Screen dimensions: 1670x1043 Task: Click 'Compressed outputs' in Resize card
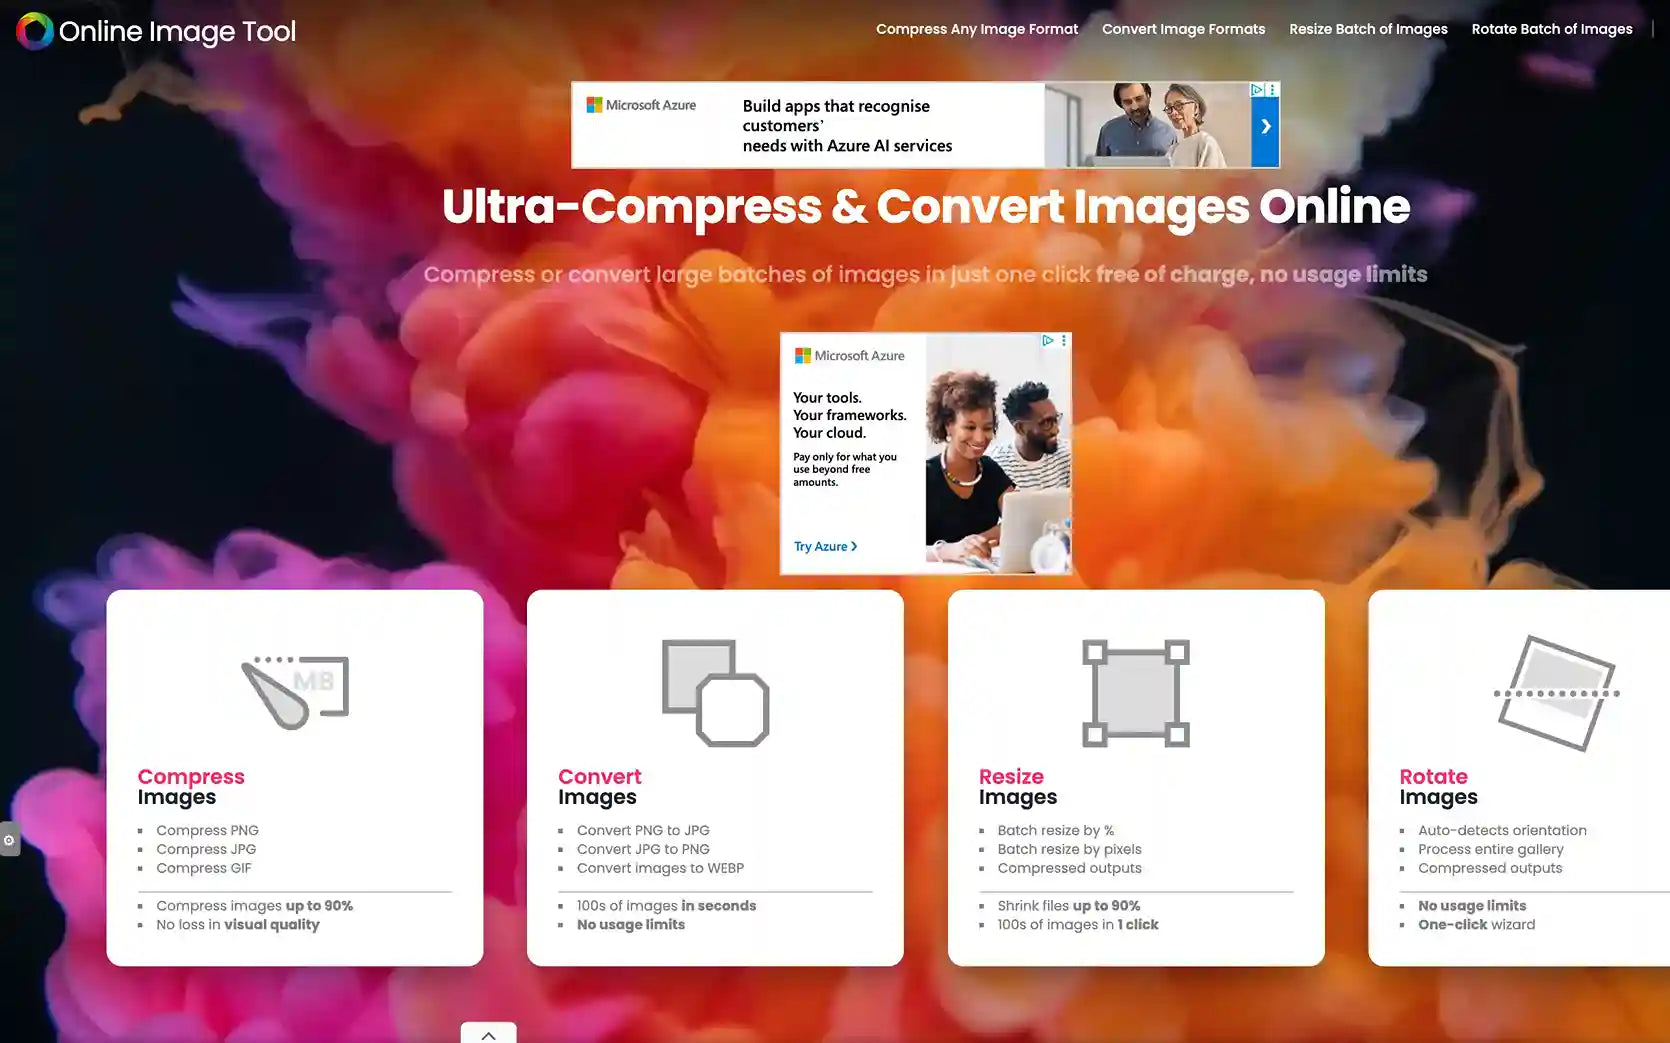(x=1069, y=869)
